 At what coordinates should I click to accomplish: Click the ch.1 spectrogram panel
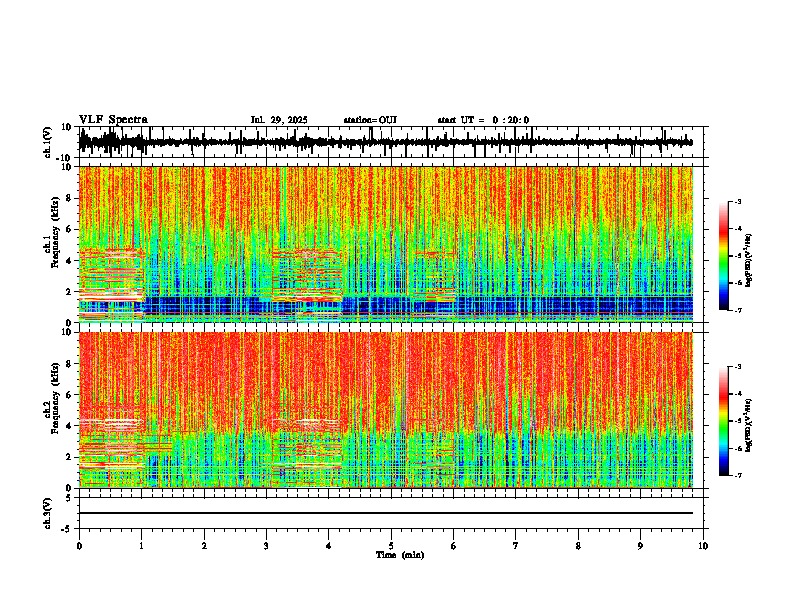point(386,244)
